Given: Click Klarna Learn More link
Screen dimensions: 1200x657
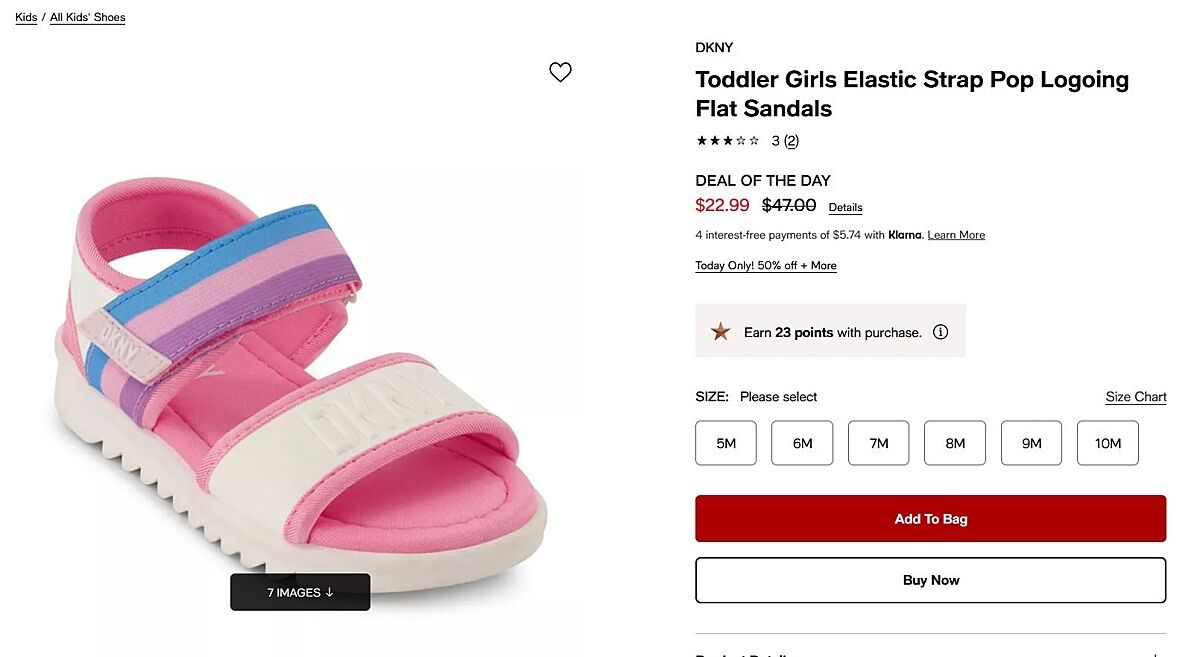Looking at the screenshot, I should (956, 235).
